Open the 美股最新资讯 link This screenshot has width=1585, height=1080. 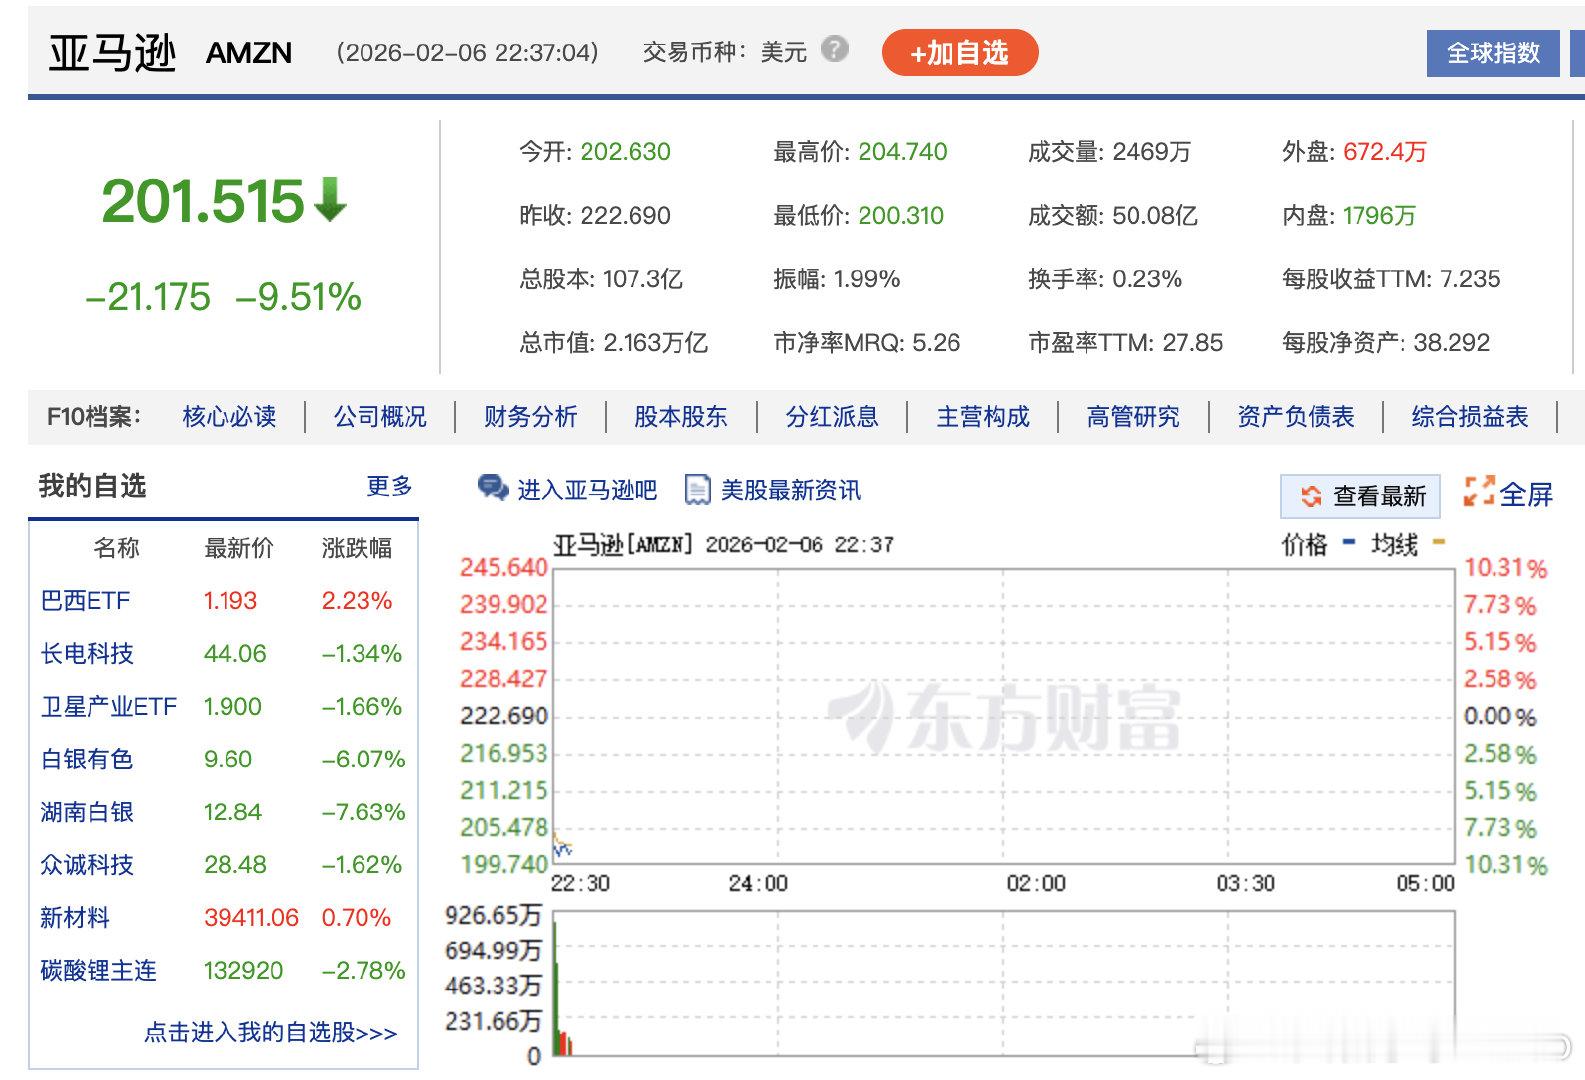pos(791,490)
